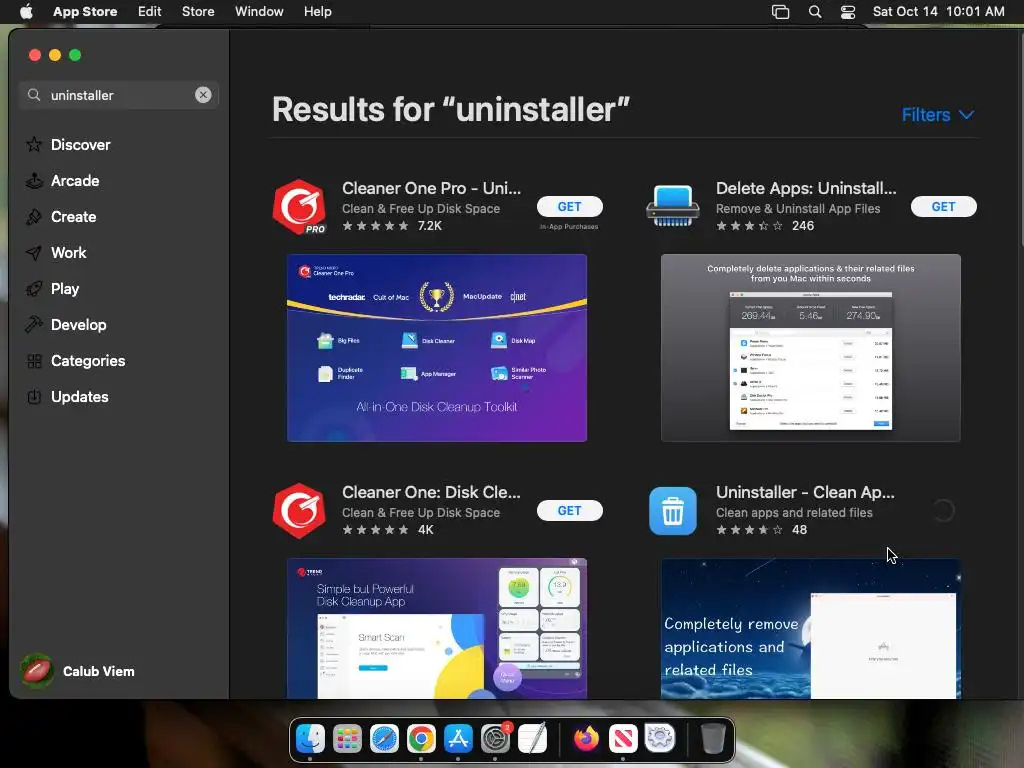Open the Store menu

click(198, 12)
